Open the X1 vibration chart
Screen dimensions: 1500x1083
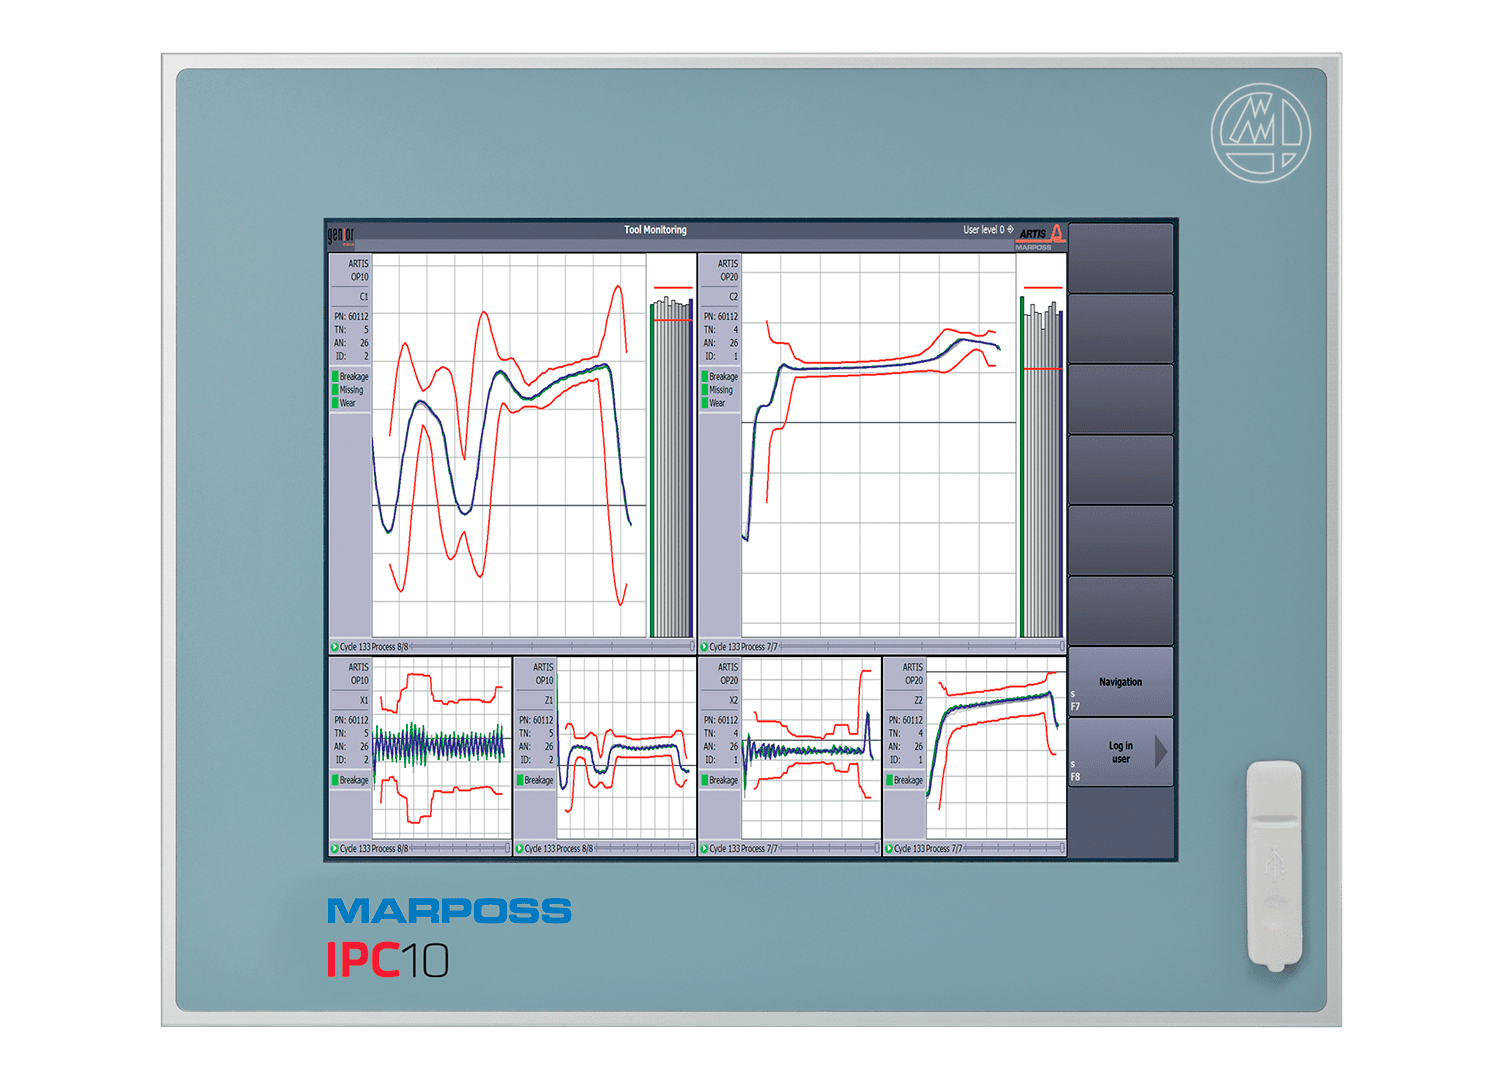[441, 748]
